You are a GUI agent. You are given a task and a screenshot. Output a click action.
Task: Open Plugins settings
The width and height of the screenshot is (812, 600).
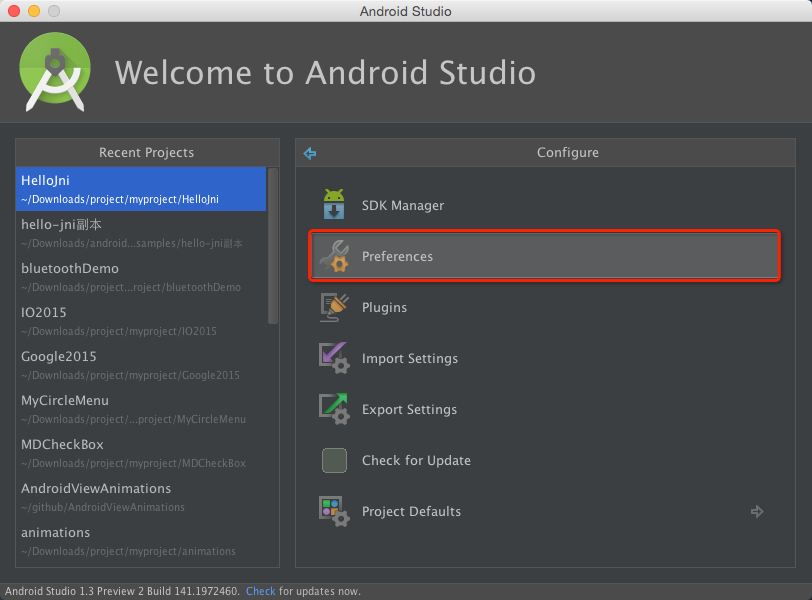pos(544,307)
